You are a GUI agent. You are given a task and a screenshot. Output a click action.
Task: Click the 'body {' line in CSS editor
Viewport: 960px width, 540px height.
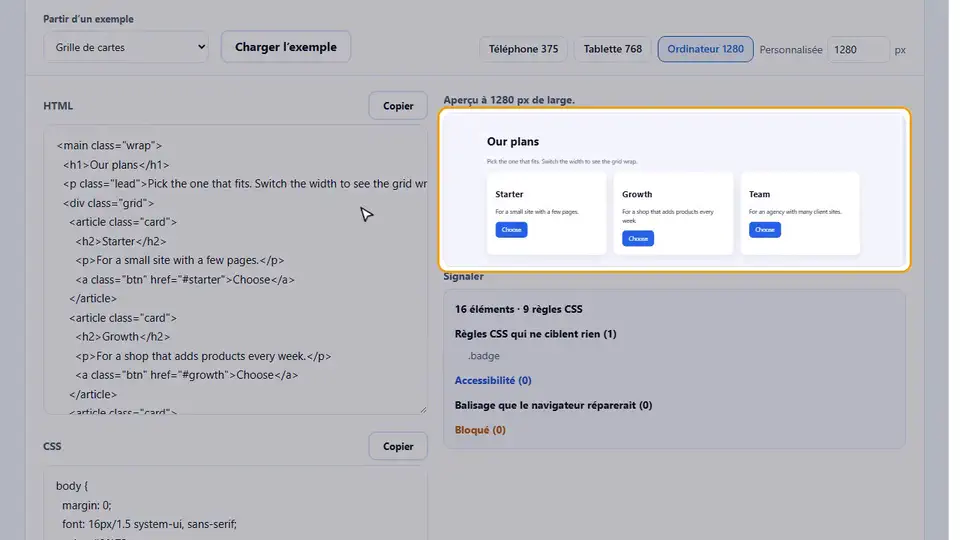click(x=72, y=486)
